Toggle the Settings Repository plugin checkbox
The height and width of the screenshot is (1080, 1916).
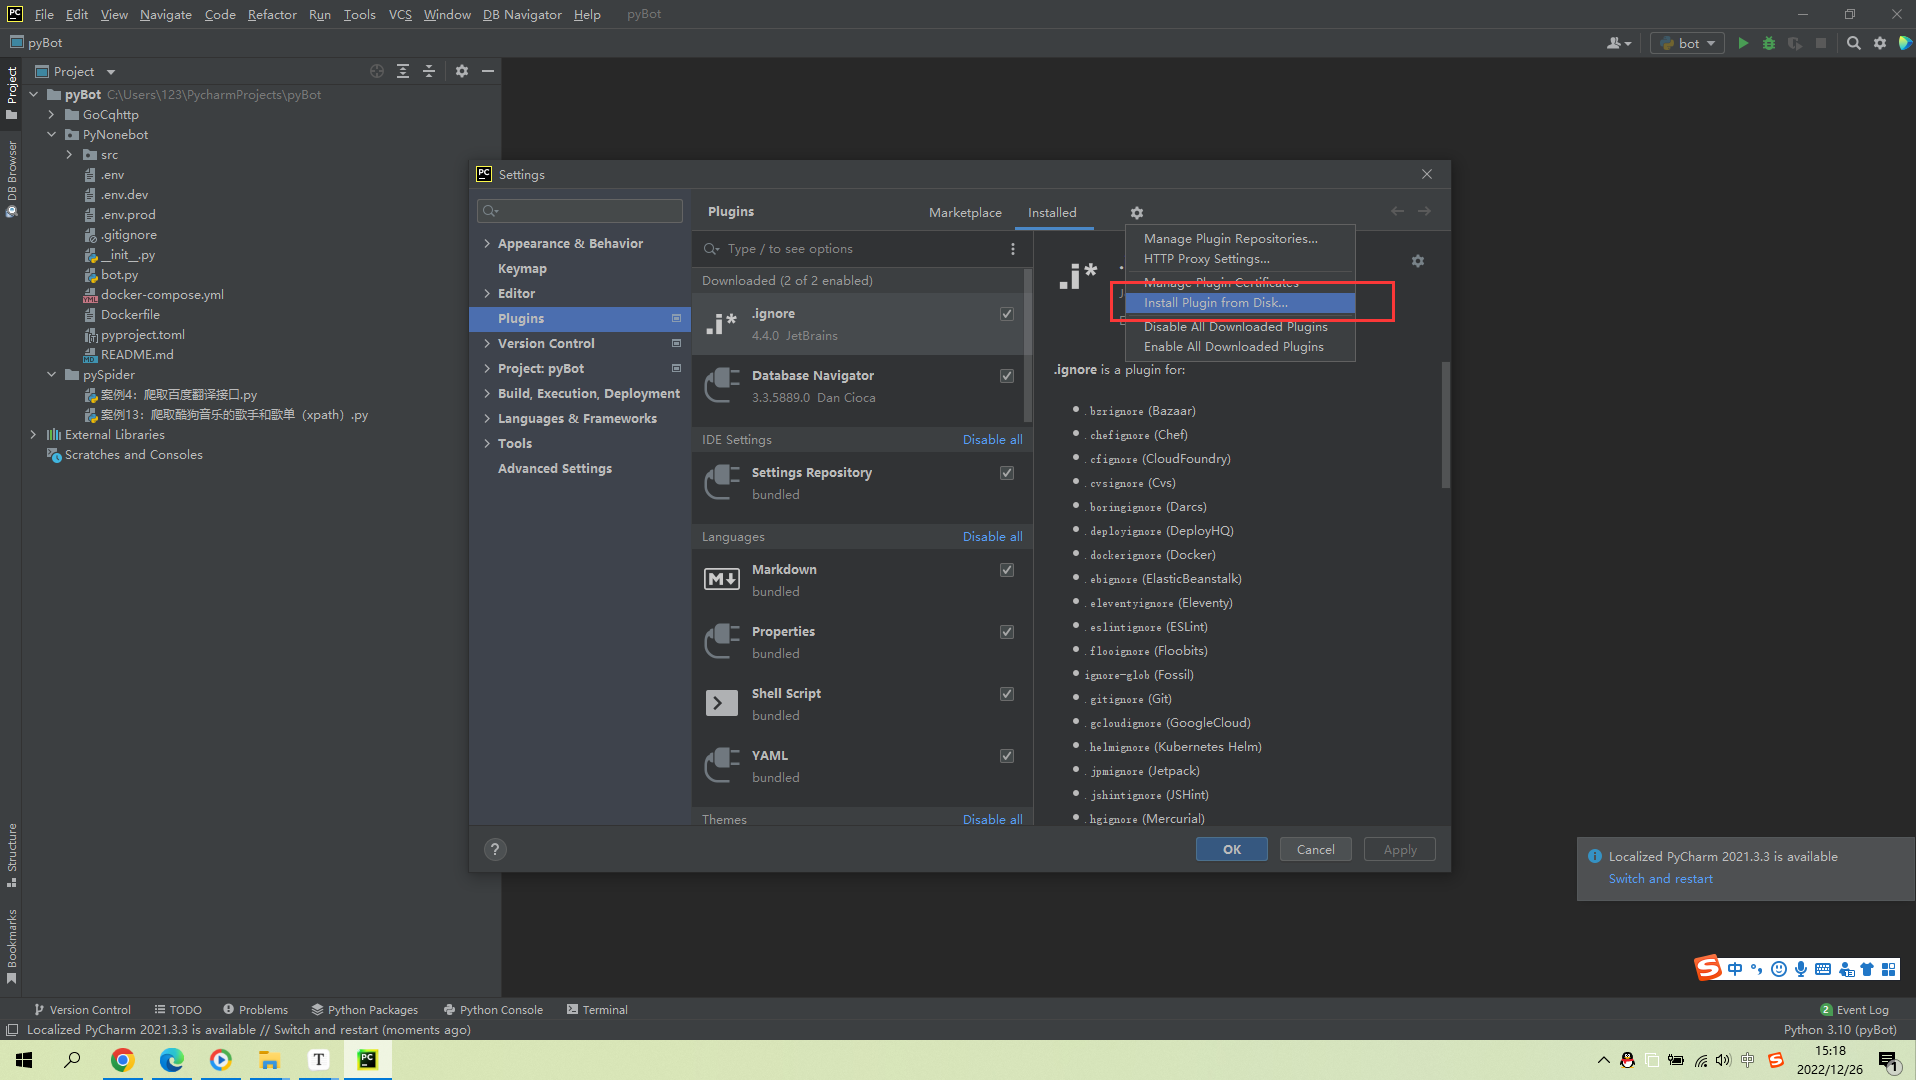[x=1007, y=473]
